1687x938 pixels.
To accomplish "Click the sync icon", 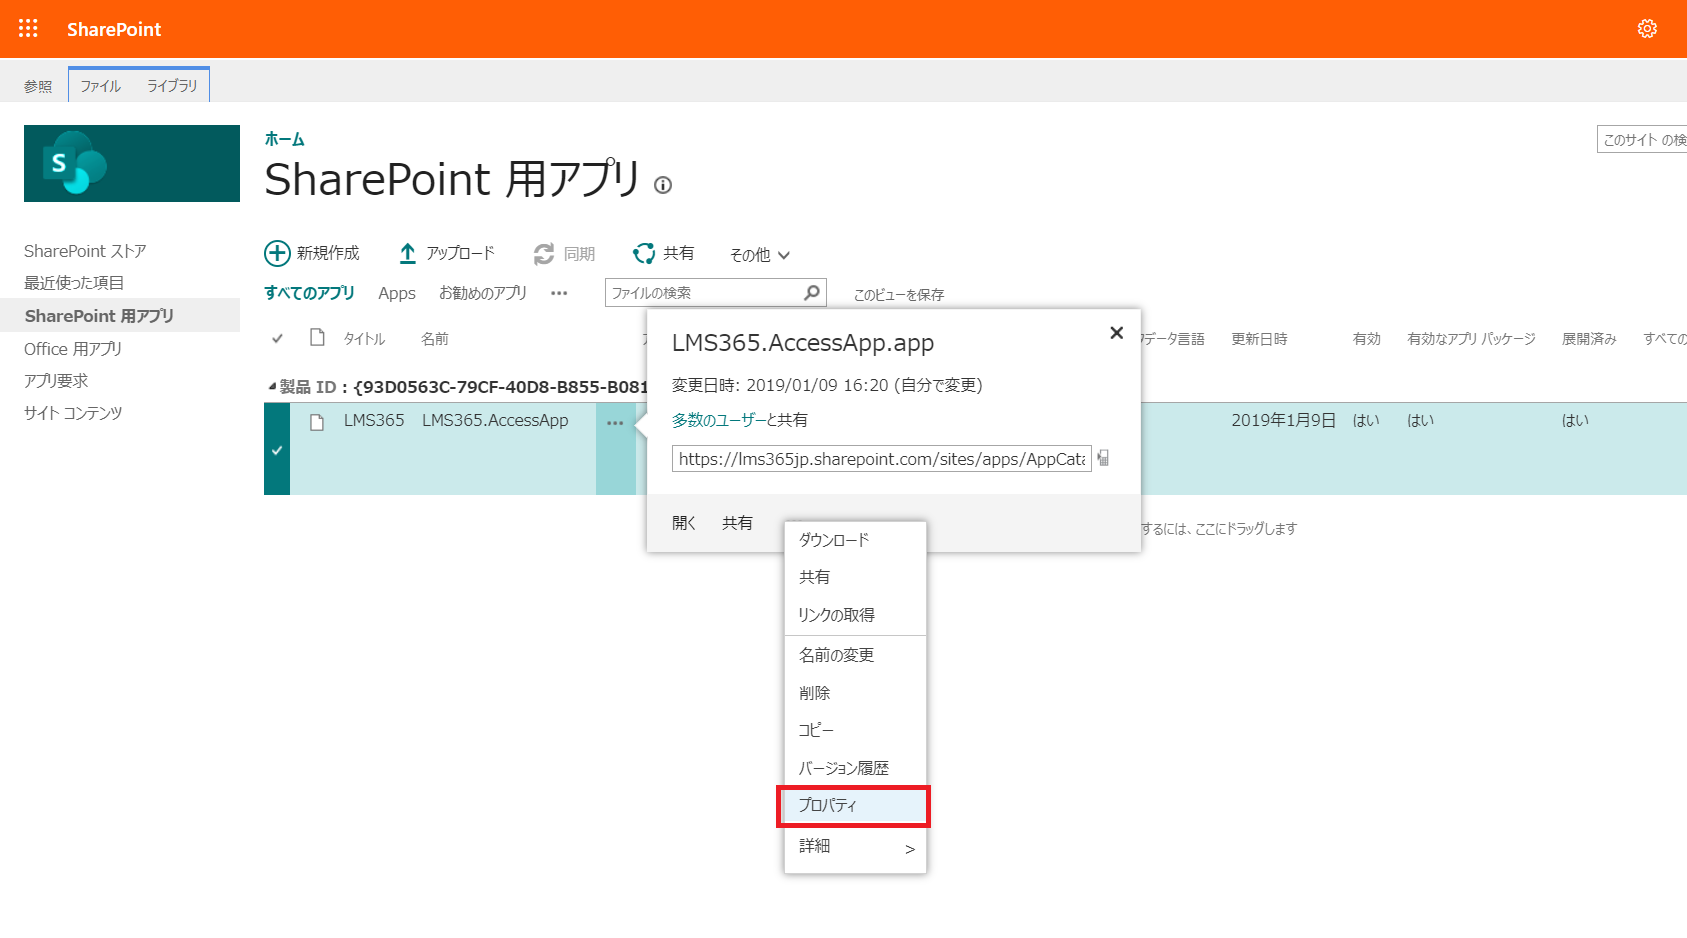I will pyautogui.click(x=544, y=254).
